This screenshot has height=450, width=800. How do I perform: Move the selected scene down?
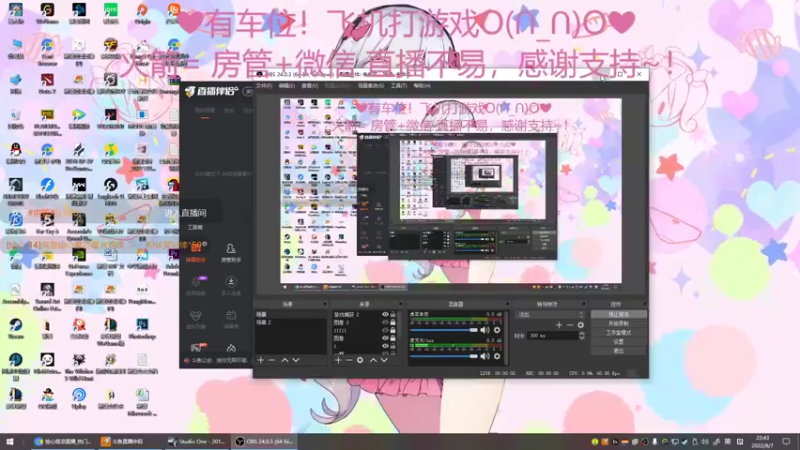[x=295, y=360]
